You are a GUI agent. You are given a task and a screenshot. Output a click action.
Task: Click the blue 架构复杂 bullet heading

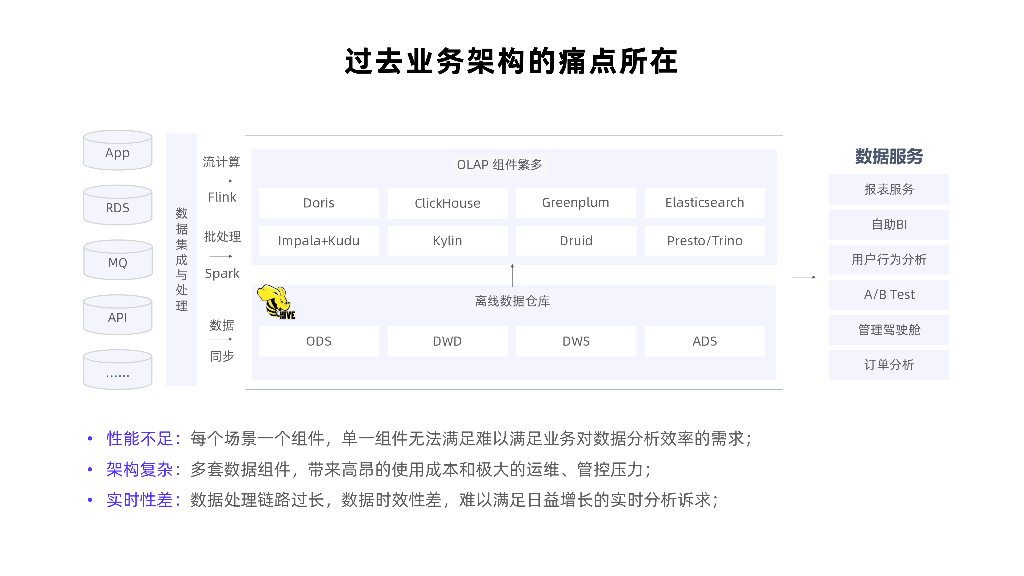tap(140, 469)
